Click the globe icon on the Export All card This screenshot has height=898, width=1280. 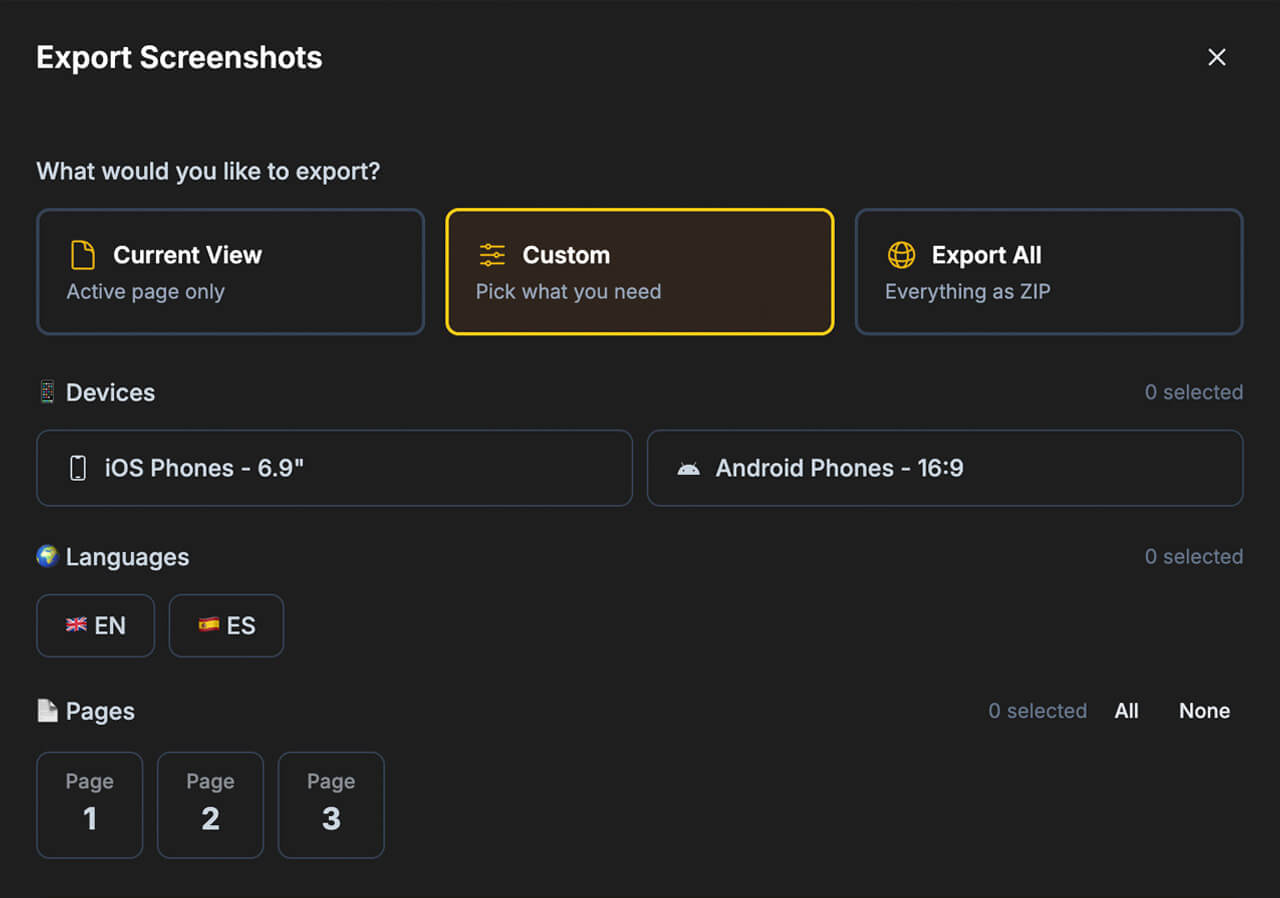point(902,255)
